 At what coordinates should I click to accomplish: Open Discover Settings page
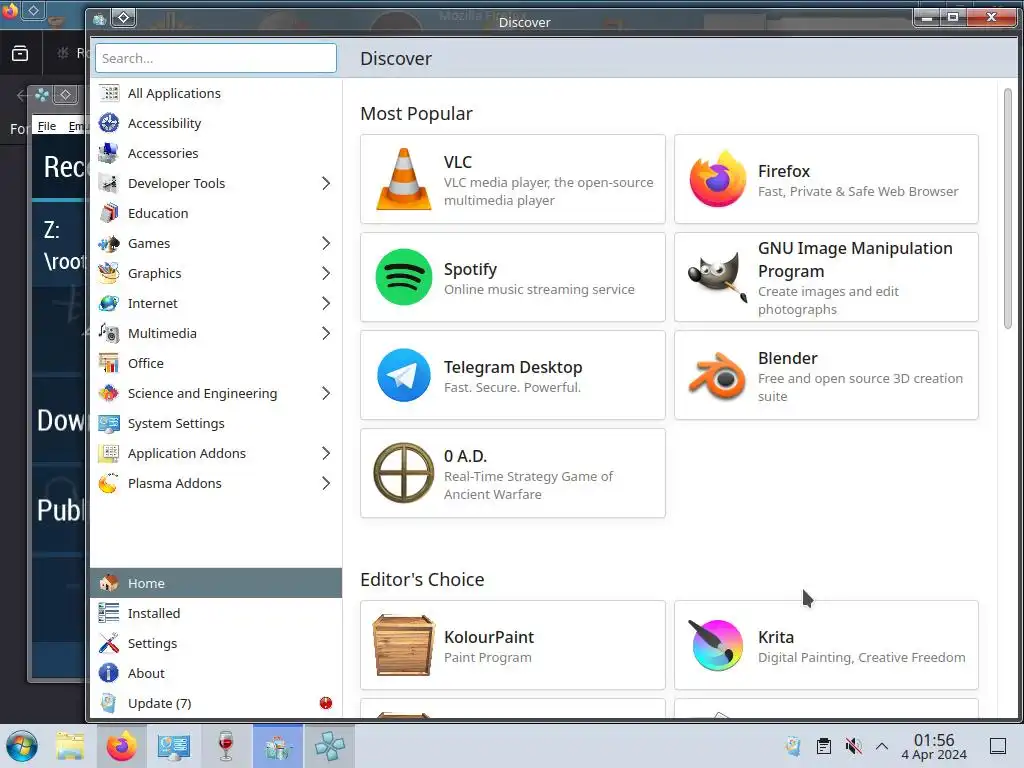216,643
